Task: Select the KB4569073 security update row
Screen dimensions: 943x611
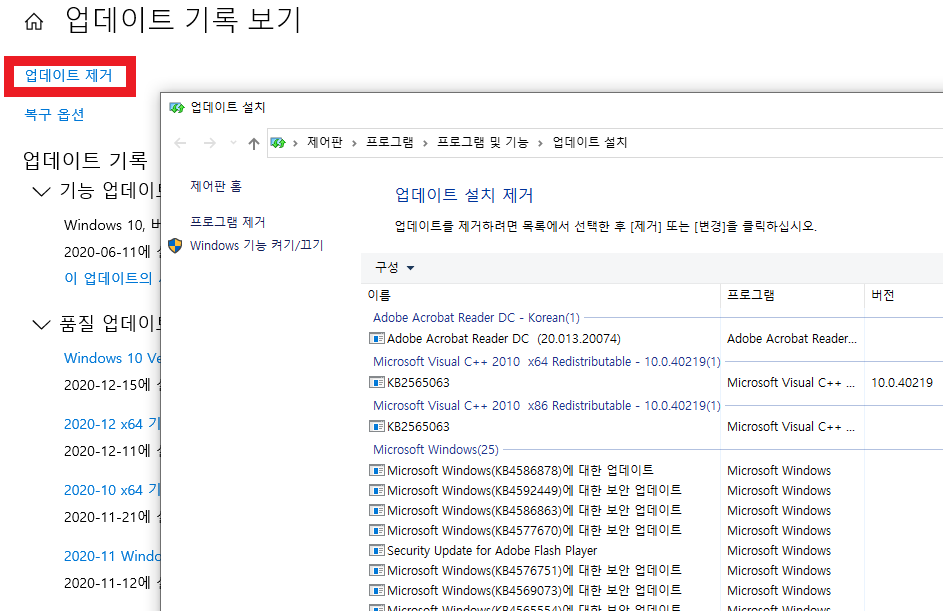Action: tap(534, 590)
